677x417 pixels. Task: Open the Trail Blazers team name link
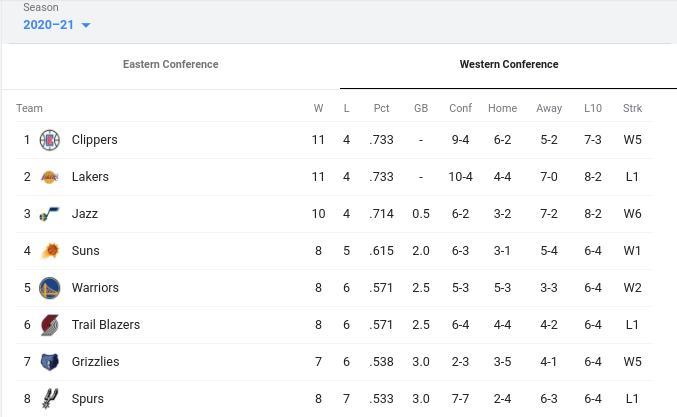[105, 325]
